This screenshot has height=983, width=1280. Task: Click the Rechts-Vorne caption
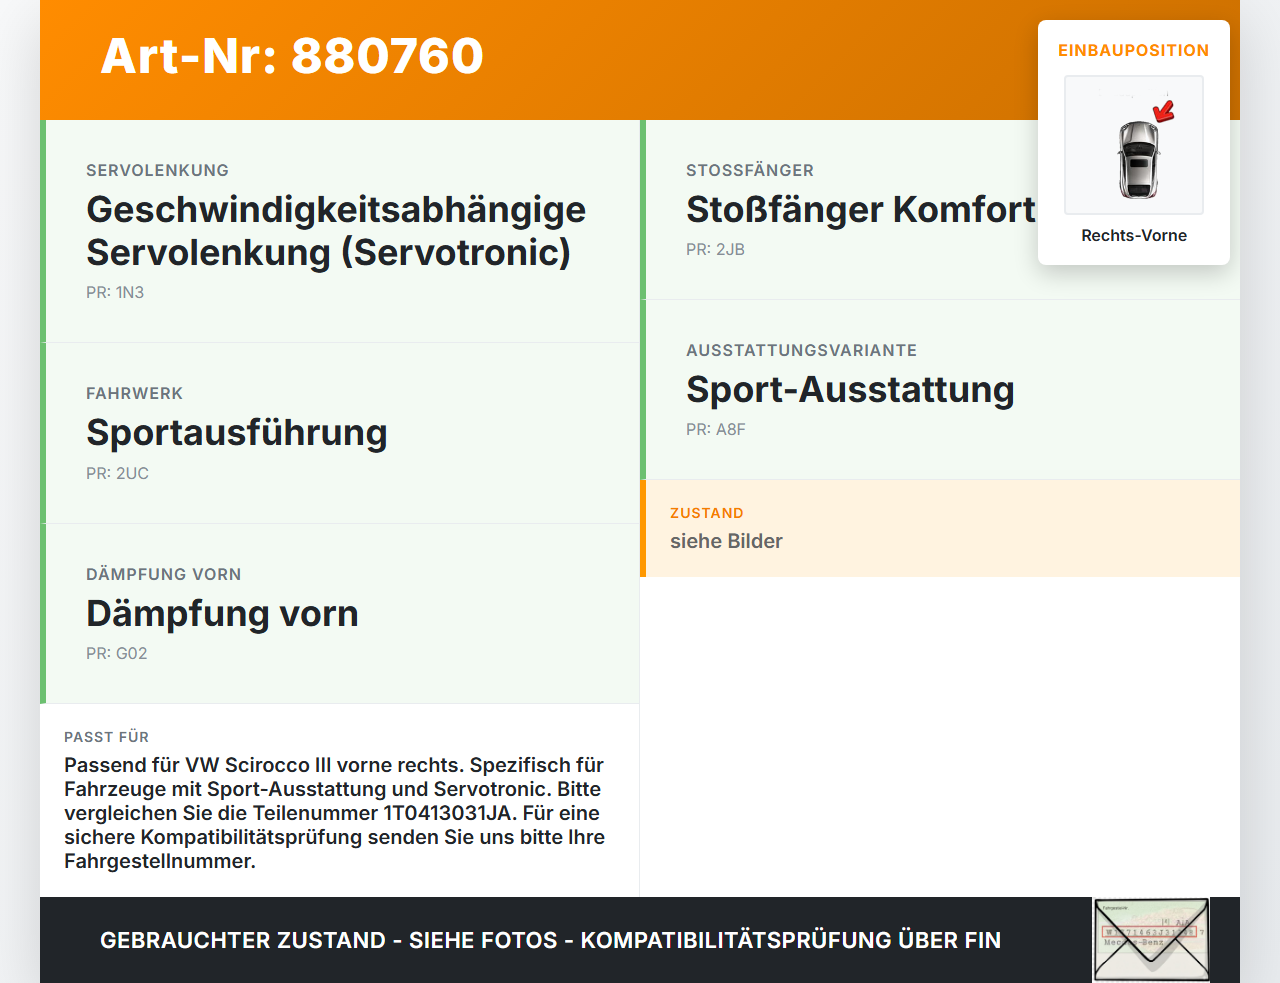1134,236
